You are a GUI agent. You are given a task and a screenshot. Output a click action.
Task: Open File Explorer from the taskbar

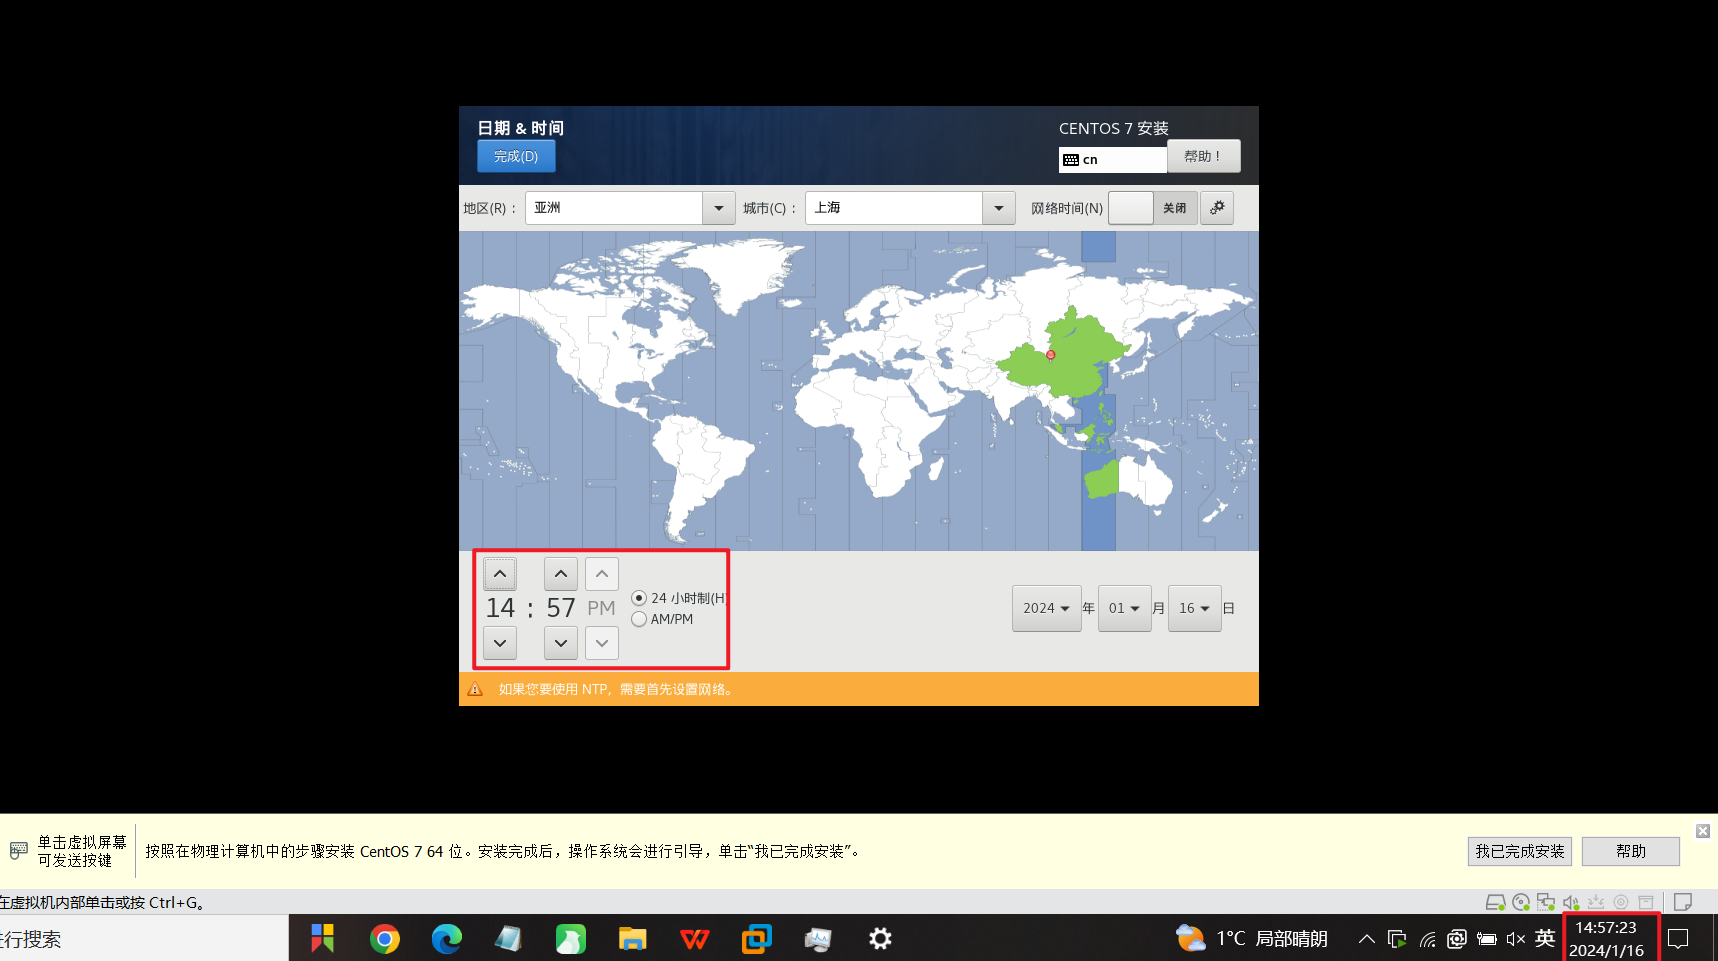point(633,938)
